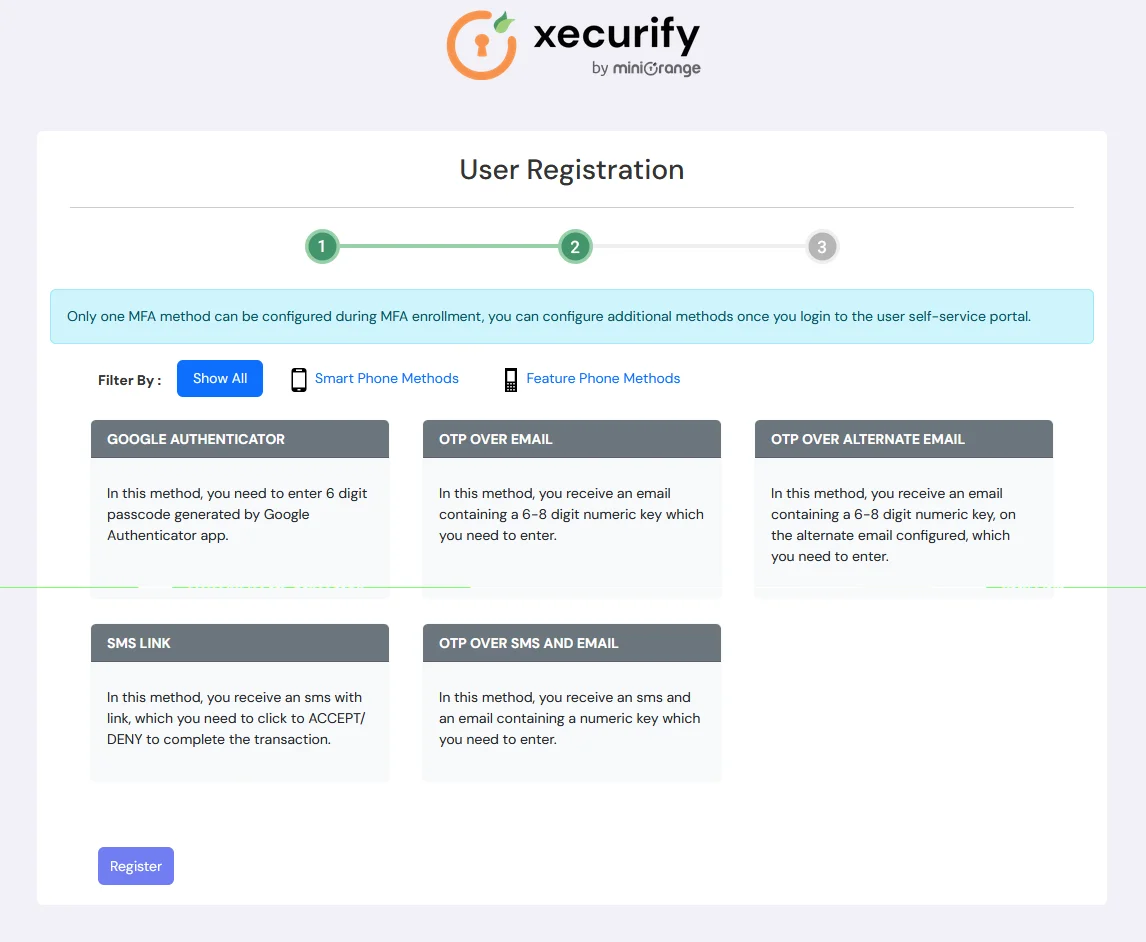Open the Feature Phone Methods filter
This screenshot has width=1146, height=942.
(x=602, y=378)
